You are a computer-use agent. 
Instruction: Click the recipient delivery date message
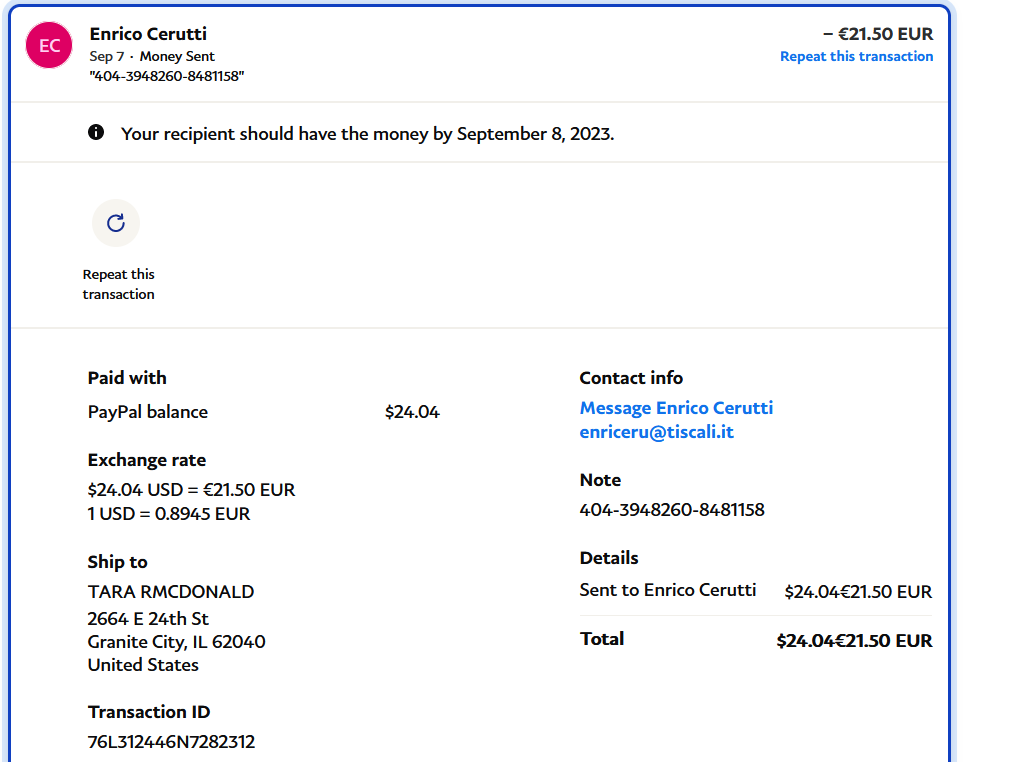[x=367, y=133]
